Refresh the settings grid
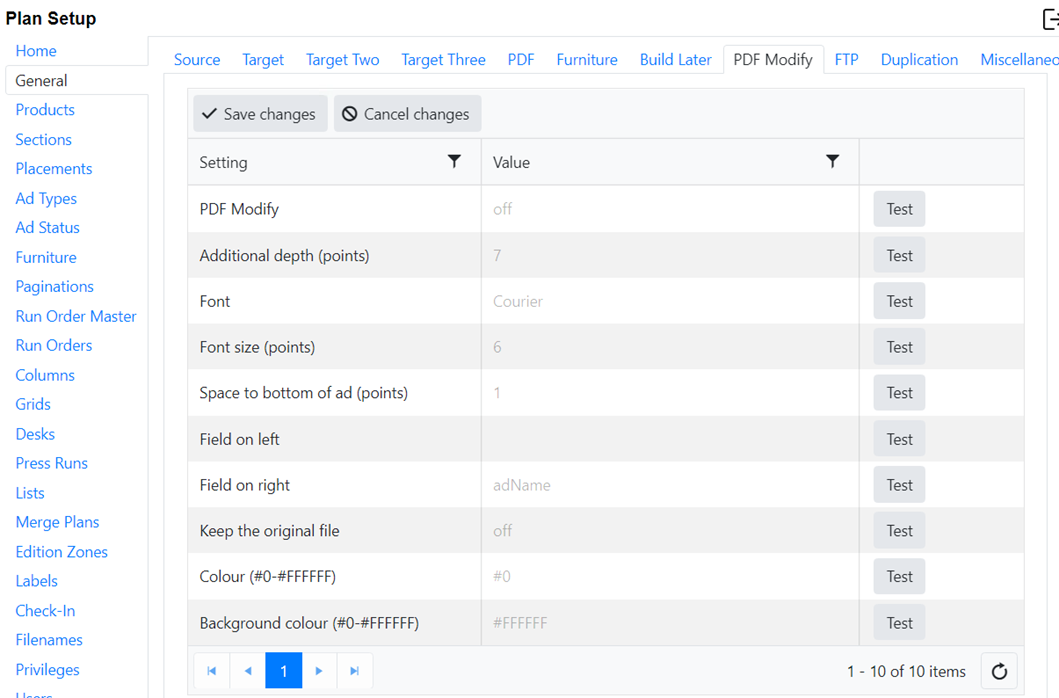1059x698 pixels. click(998, 671)
